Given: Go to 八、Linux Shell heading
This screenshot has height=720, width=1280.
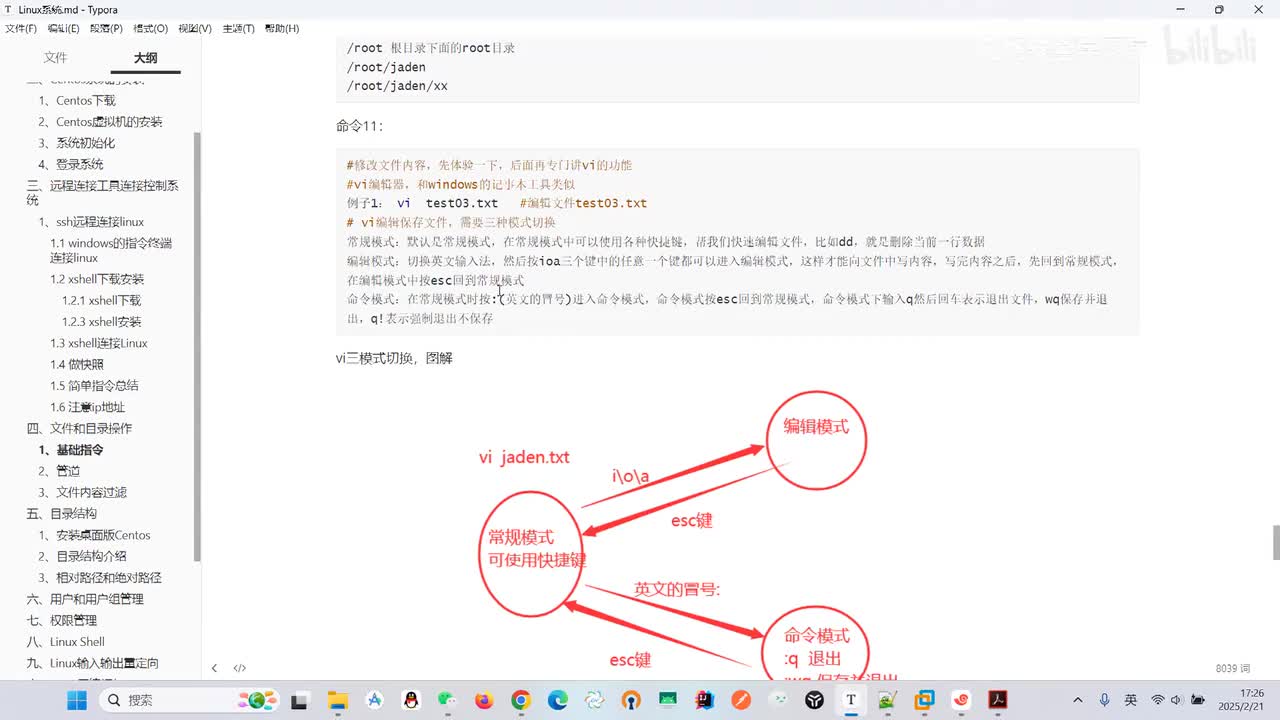Looking at the screenshot, I should click(x=65, y=642).
